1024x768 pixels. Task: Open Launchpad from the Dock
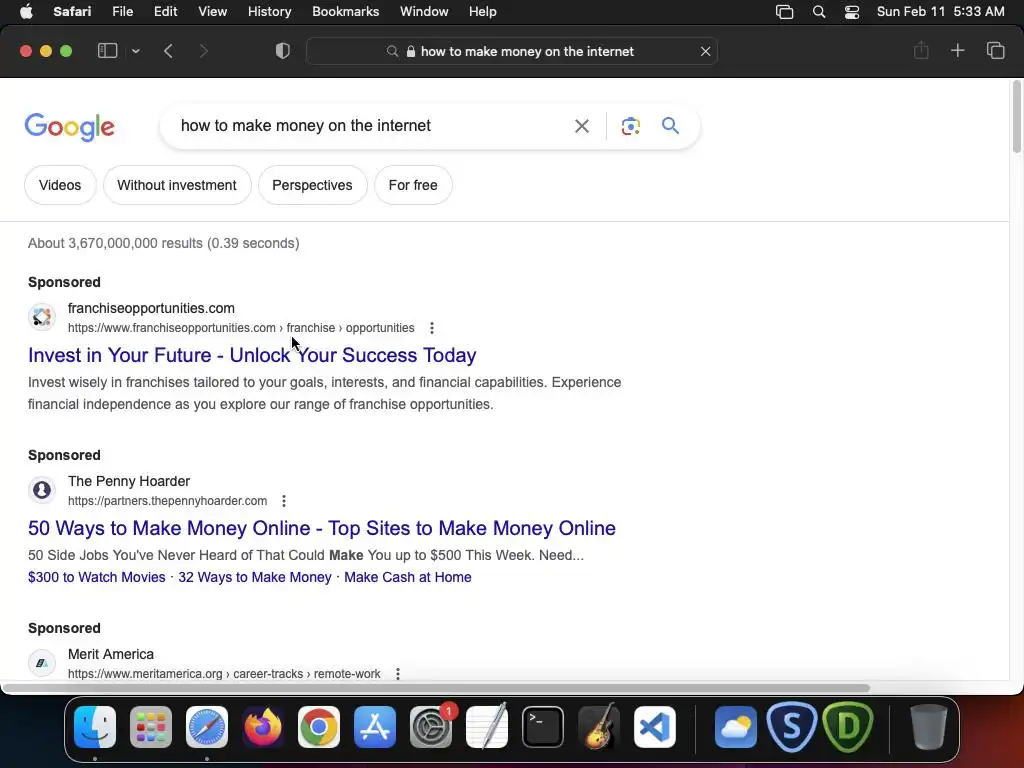pos(151,727)
